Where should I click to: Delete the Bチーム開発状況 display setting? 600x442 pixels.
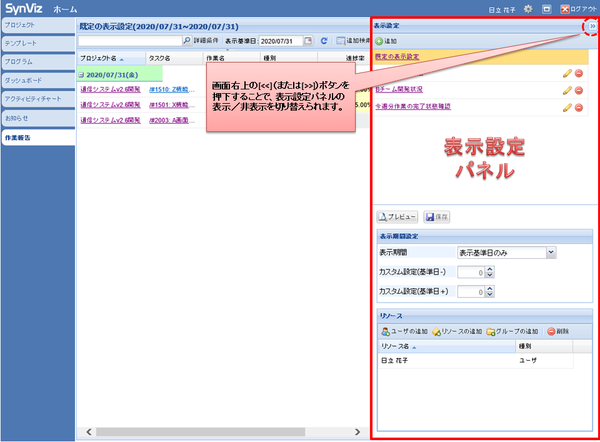579,90
